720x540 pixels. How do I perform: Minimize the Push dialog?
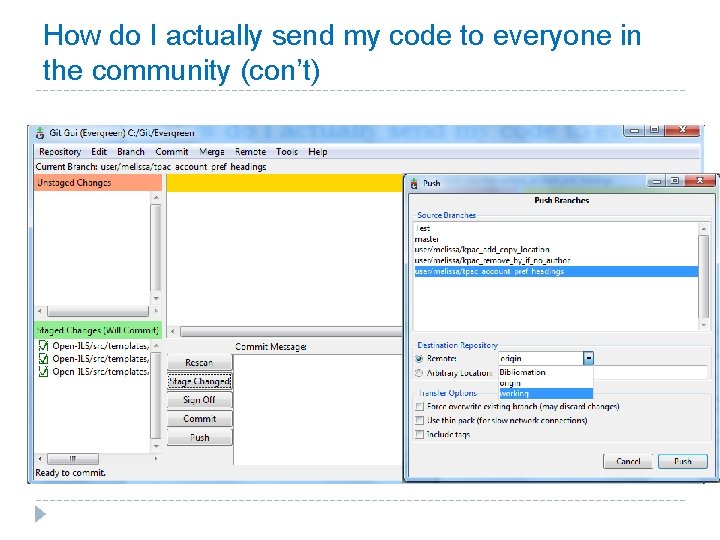pos(657,181)
